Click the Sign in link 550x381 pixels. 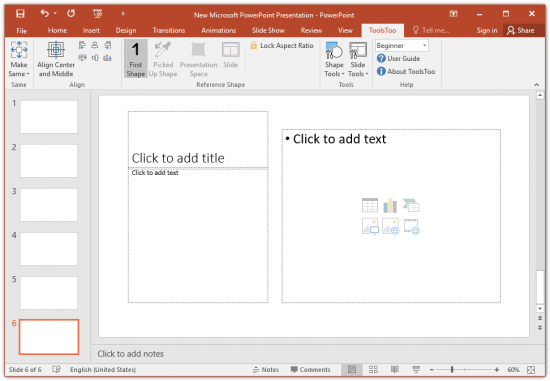pyautogui.click(x=487, y=31)
